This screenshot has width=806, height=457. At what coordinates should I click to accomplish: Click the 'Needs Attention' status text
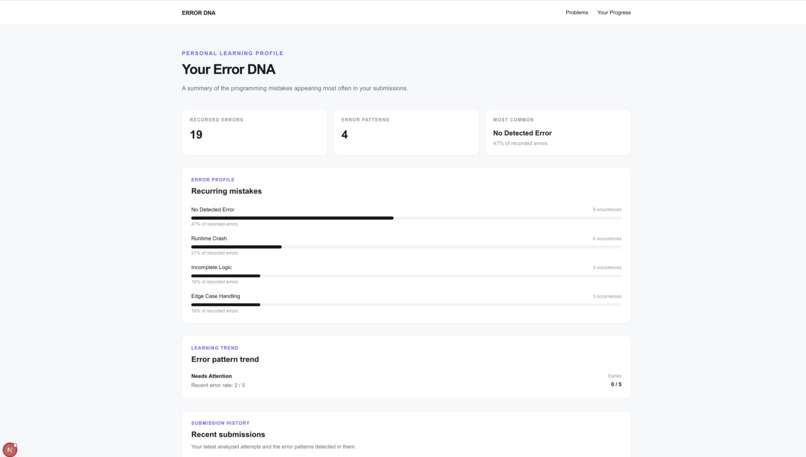(x=211, y=376)
